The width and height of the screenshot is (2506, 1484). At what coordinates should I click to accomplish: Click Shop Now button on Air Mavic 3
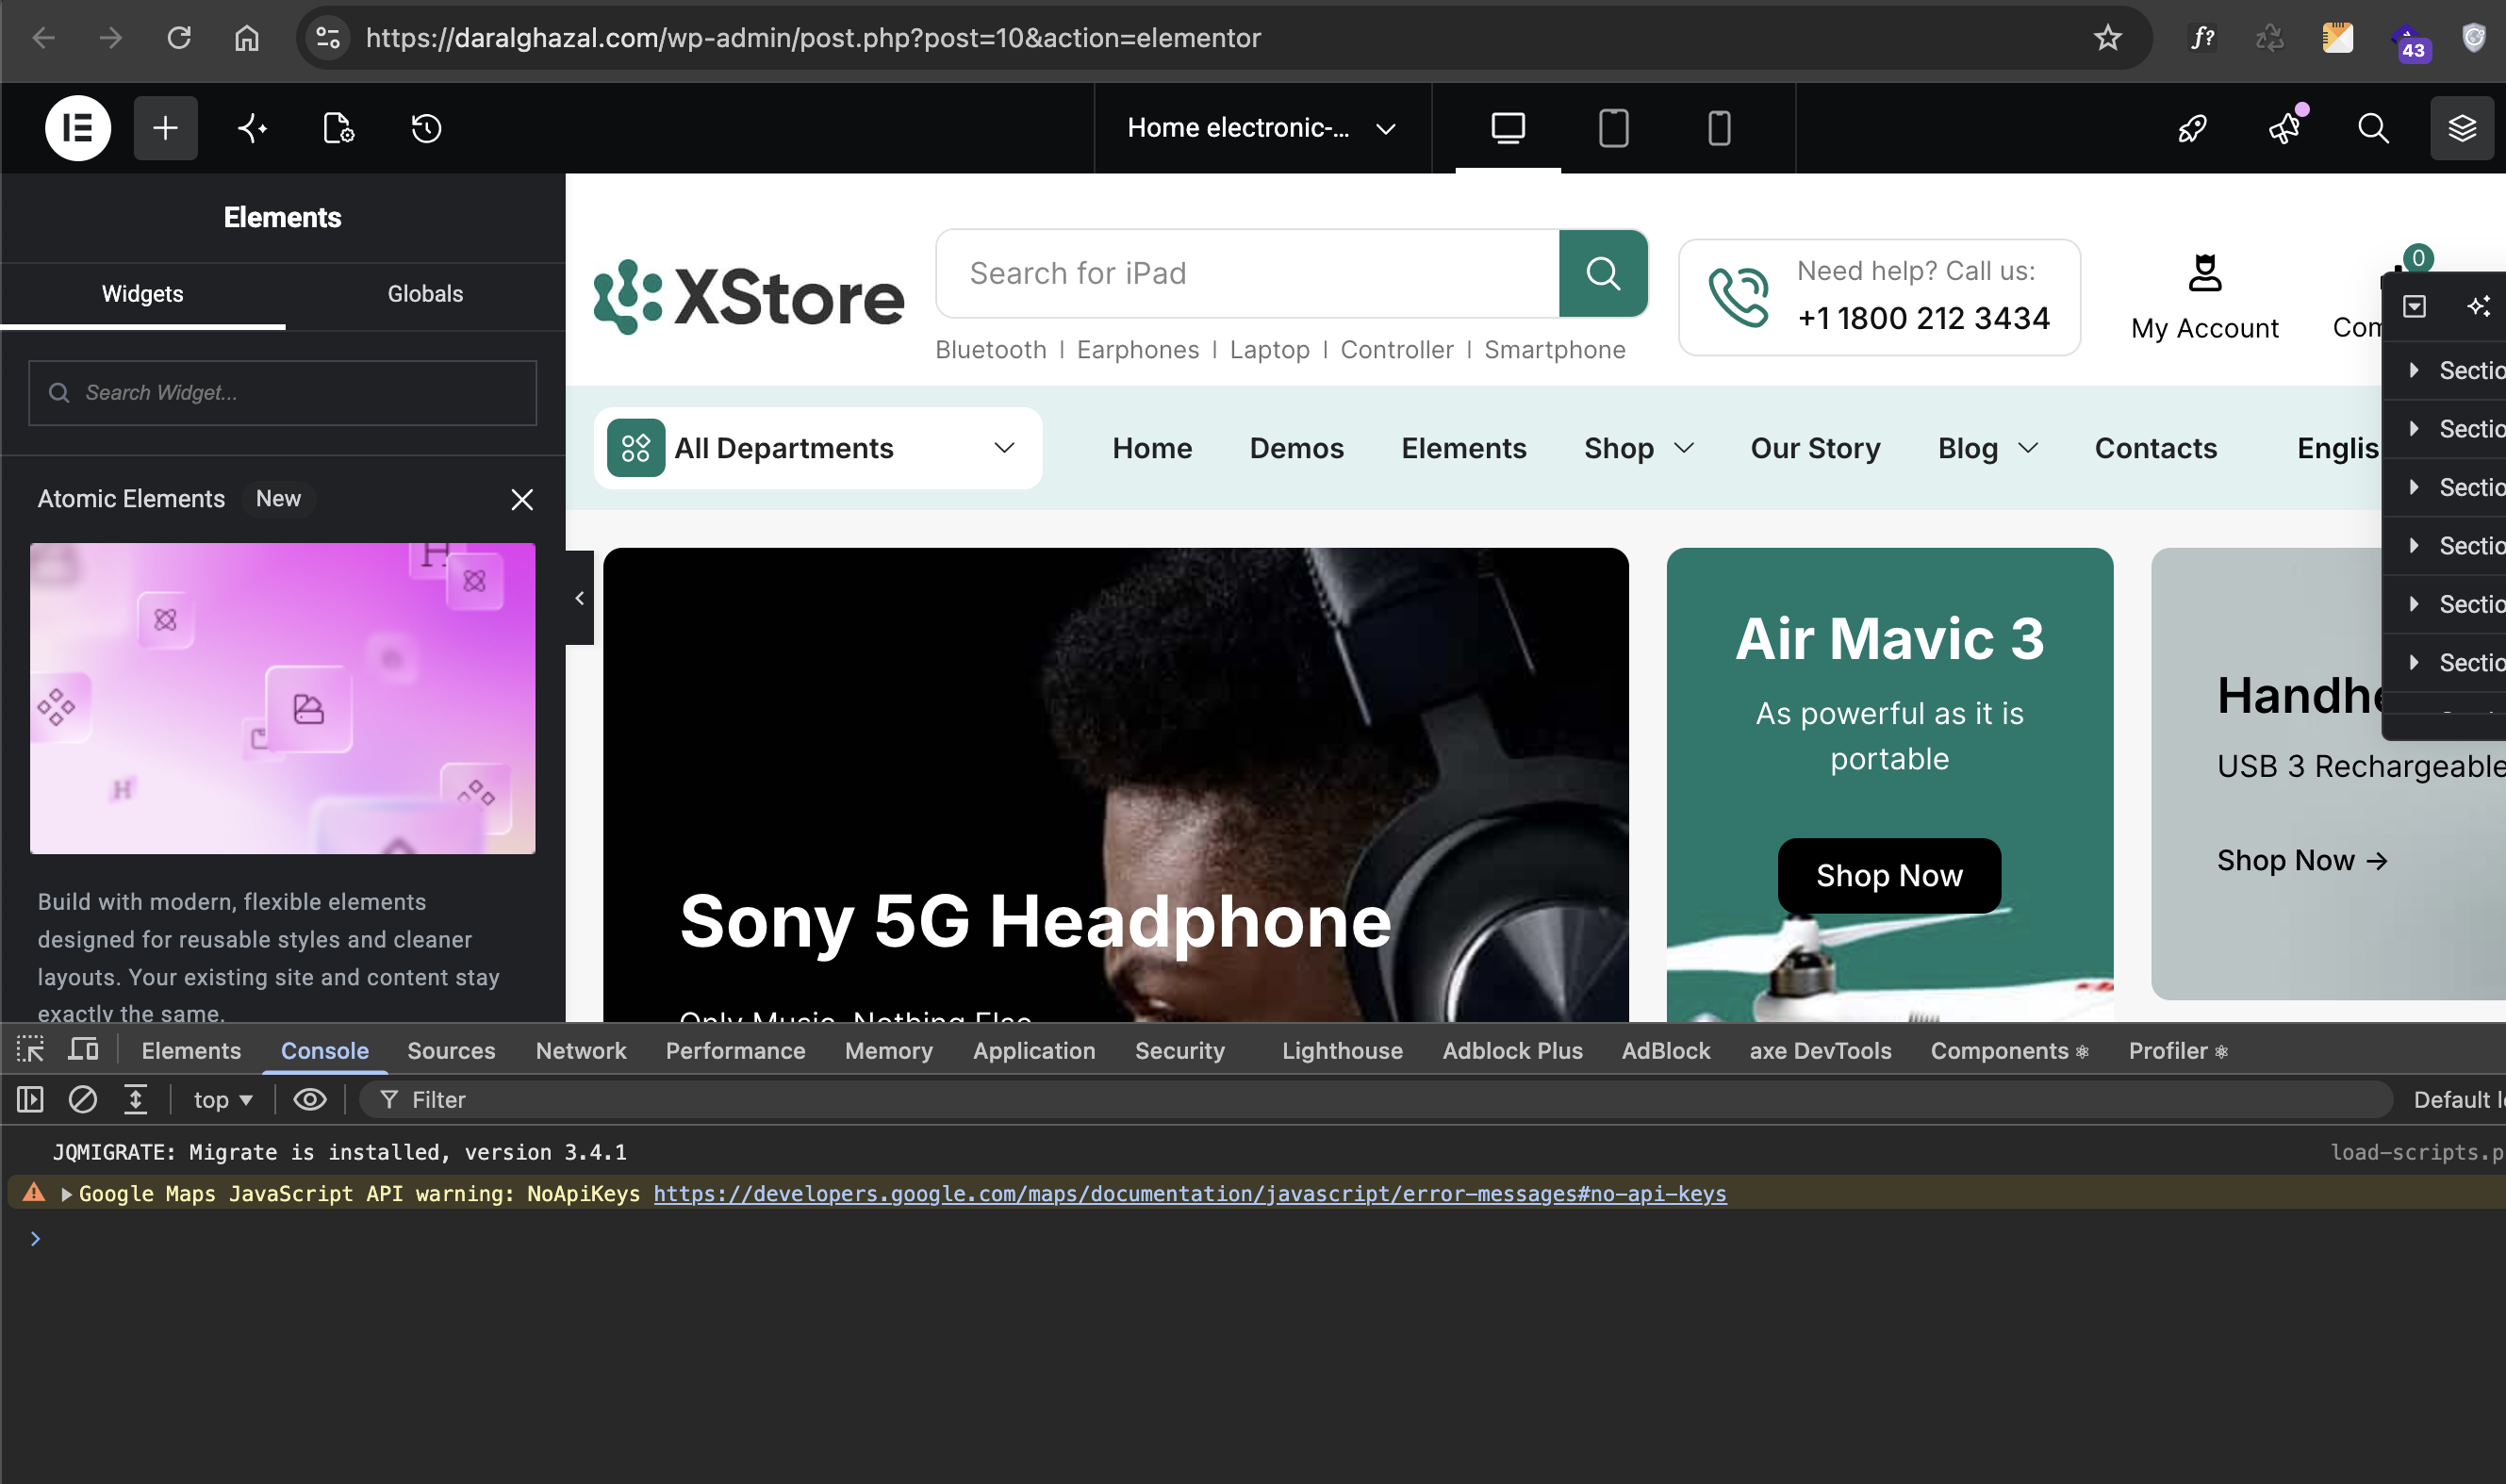(x=1889, y=876)
